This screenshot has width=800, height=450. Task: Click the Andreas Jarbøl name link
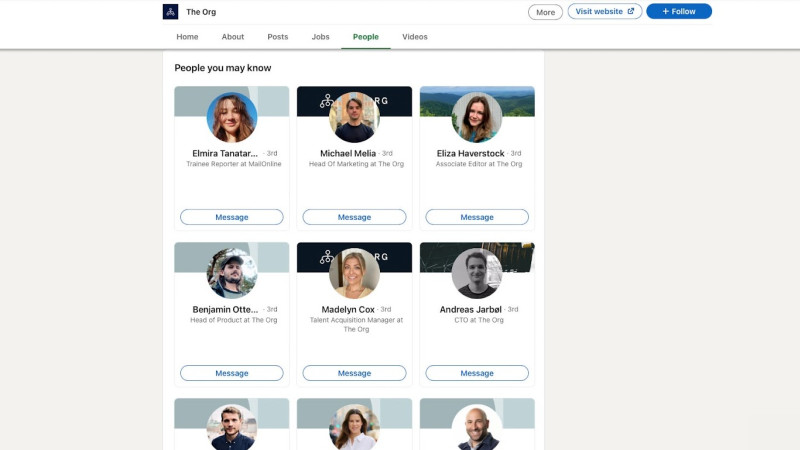point(470,309)
